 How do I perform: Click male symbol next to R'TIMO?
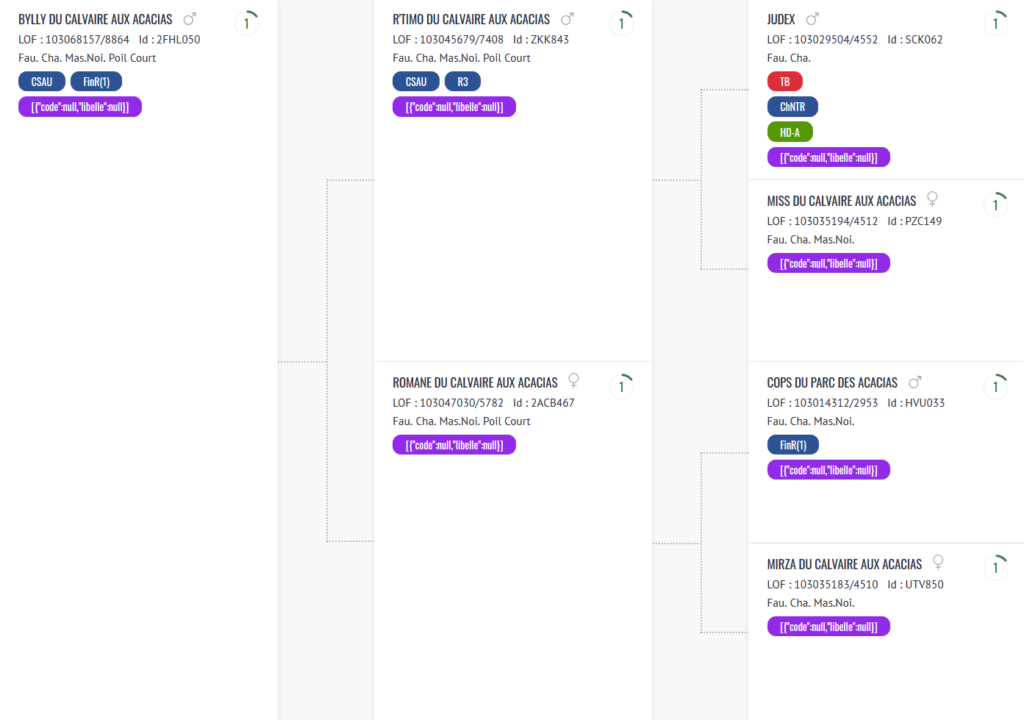pos(567,19)
